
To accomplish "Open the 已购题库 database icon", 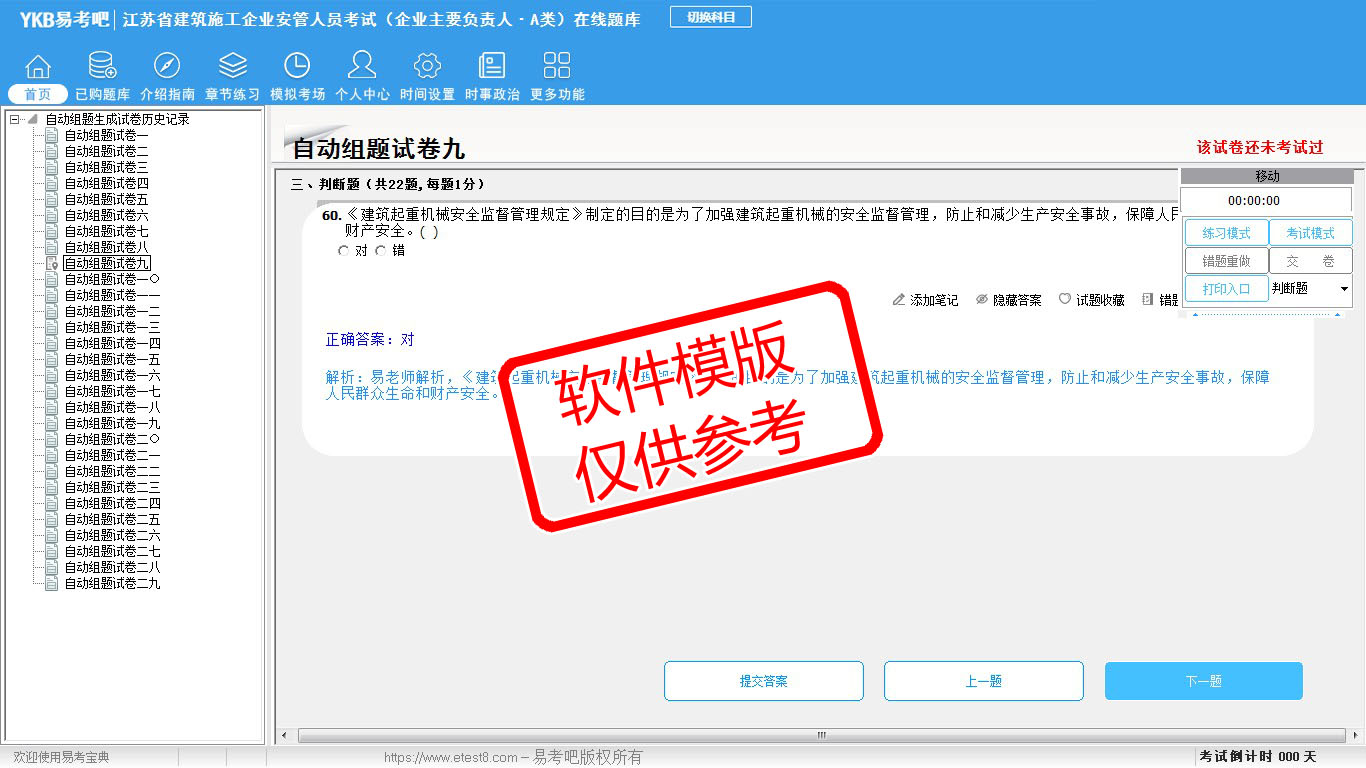I will point(102,67).
